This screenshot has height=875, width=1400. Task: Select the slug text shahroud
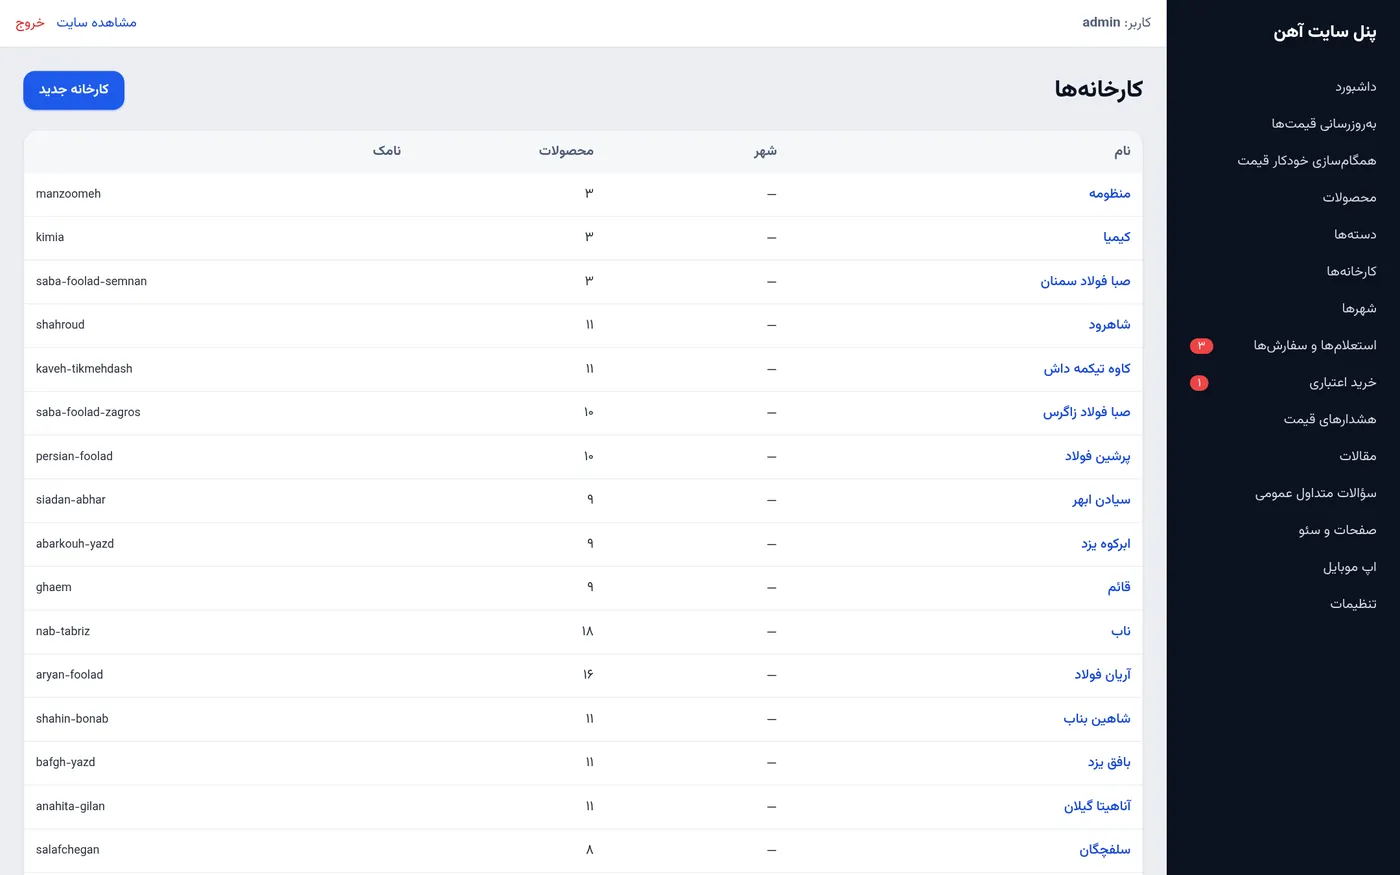tap(60, 325)
